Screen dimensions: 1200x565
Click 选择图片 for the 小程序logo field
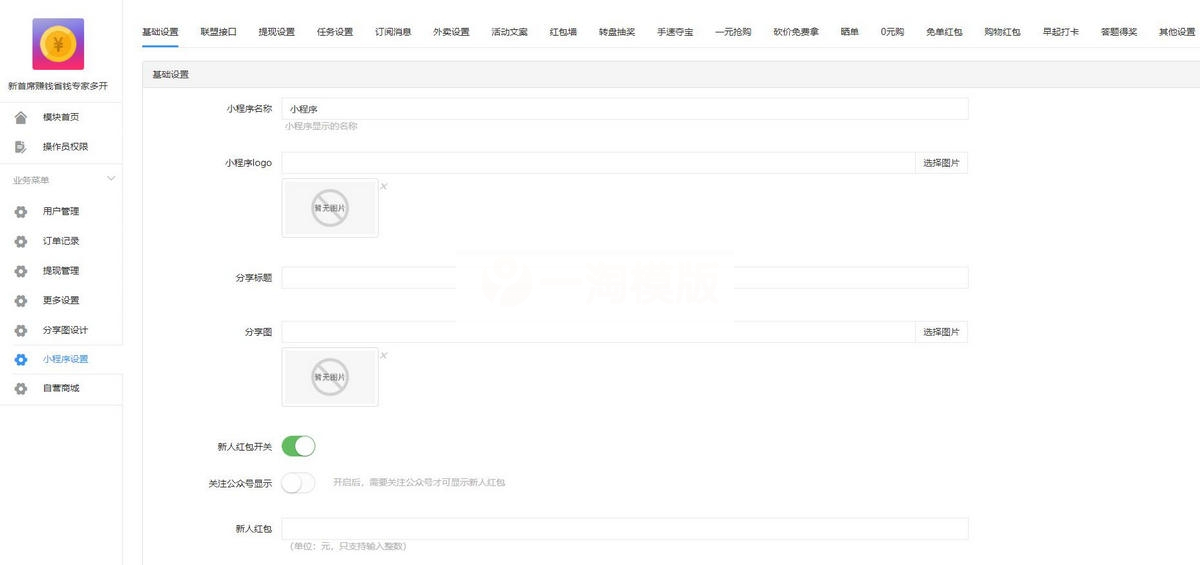941,163
